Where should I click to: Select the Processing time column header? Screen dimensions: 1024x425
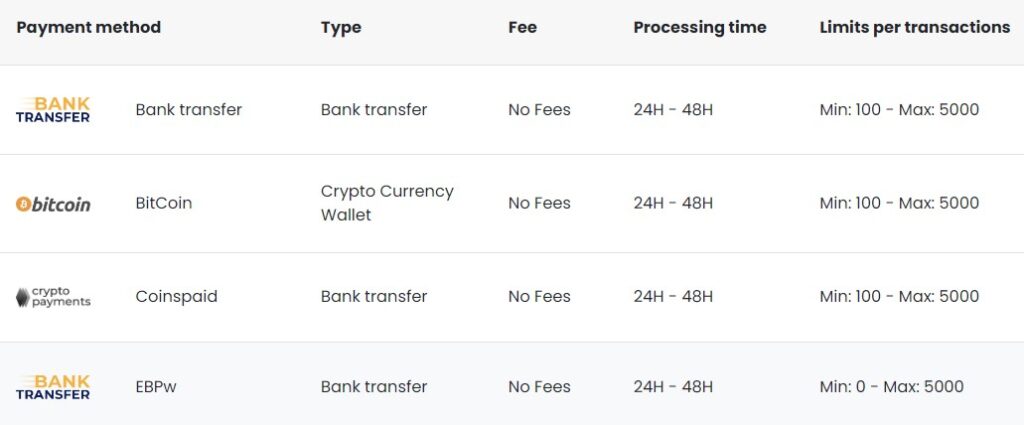pos(699,27)
